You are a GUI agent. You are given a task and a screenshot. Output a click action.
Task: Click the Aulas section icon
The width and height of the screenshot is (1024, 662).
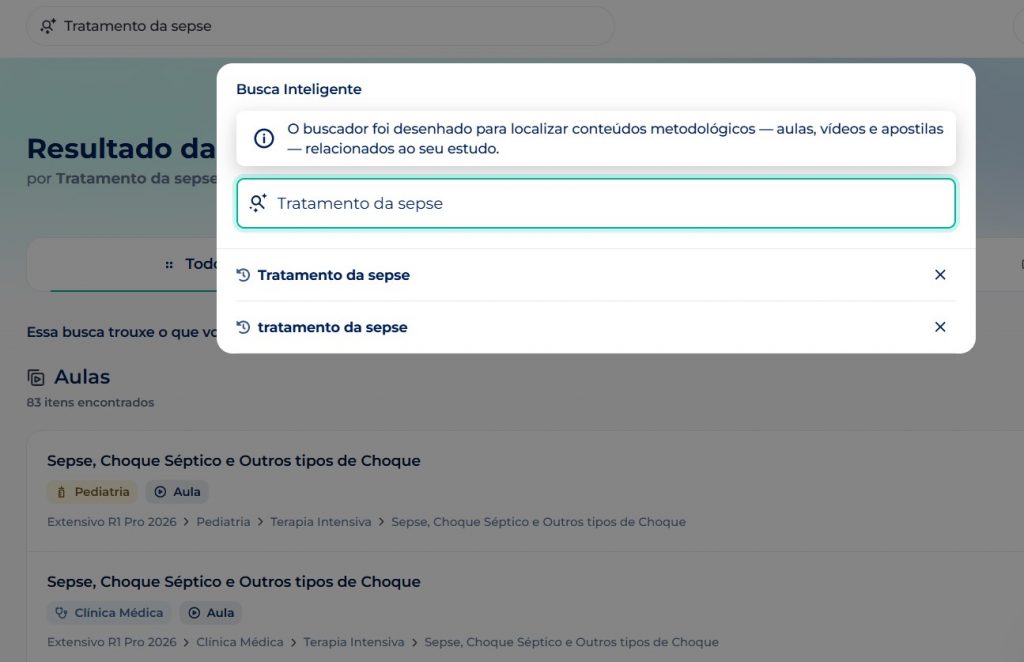click(x=36, y=377)
